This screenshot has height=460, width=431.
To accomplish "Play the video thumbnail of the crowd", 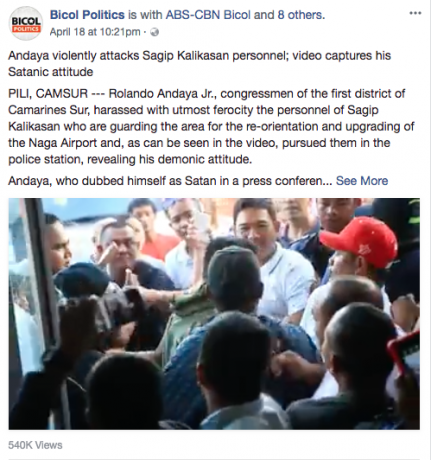I will pos(214,314).
